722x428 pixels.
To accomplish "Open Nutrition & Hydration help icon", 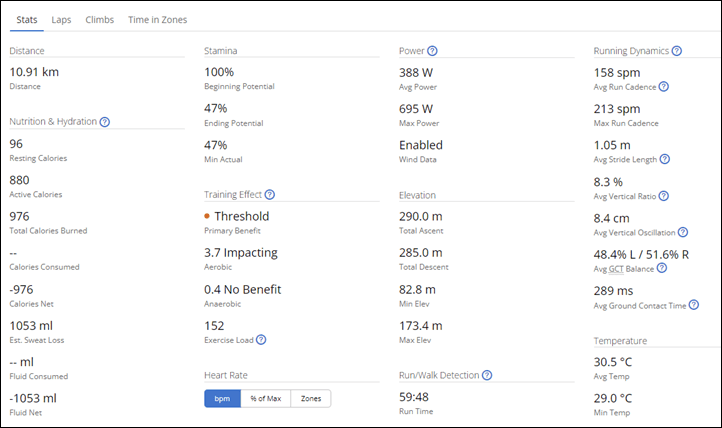I will 105,122.
